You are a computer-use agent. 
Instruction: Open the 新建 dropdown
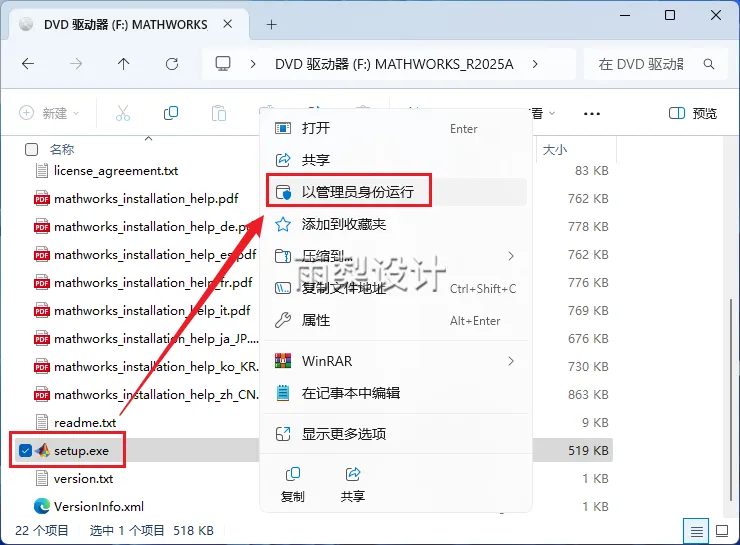49,113
